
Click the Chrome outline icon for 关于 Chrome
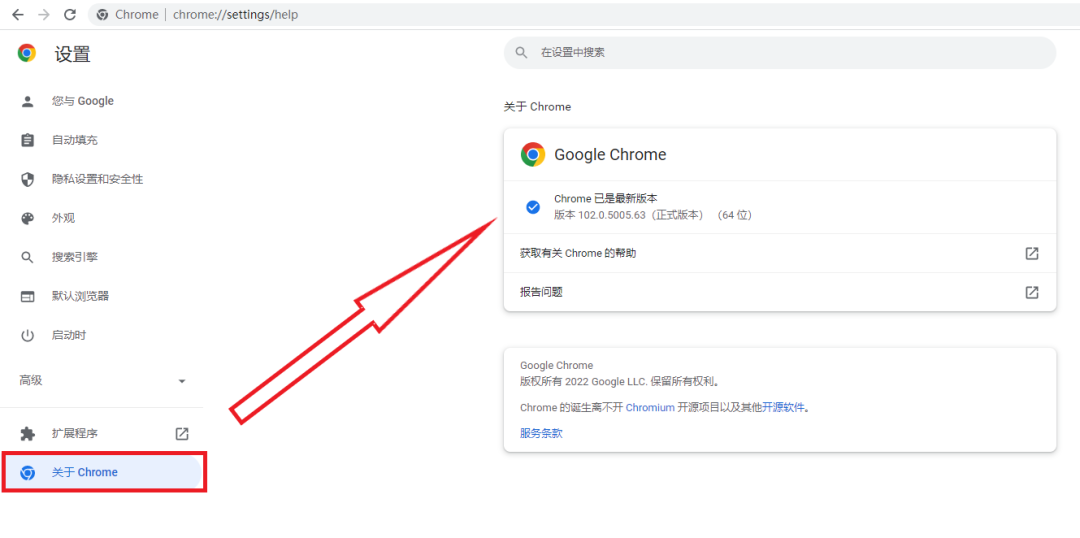tap(27, 473)
